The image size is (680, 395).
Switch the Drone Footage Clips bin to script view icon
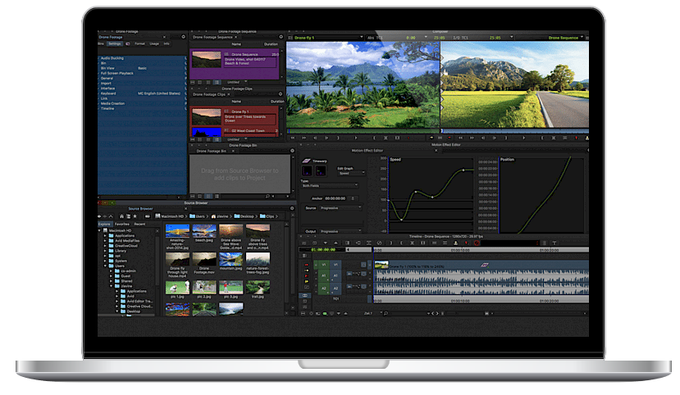click(x=217, y=140)
